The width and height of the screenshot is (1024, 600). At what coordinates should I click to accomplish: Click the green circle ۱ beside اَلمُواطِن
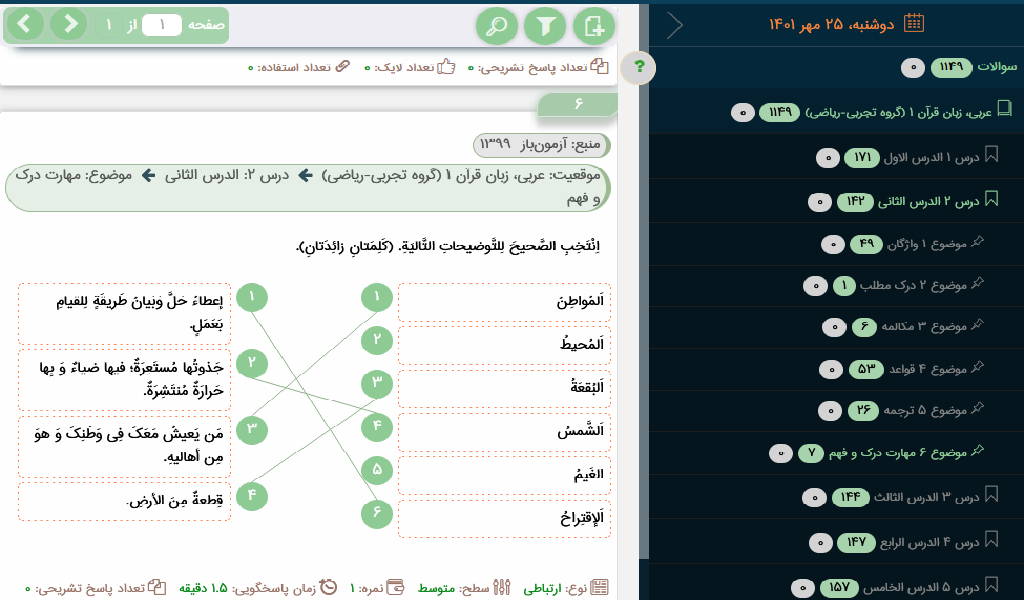point(377,298)
